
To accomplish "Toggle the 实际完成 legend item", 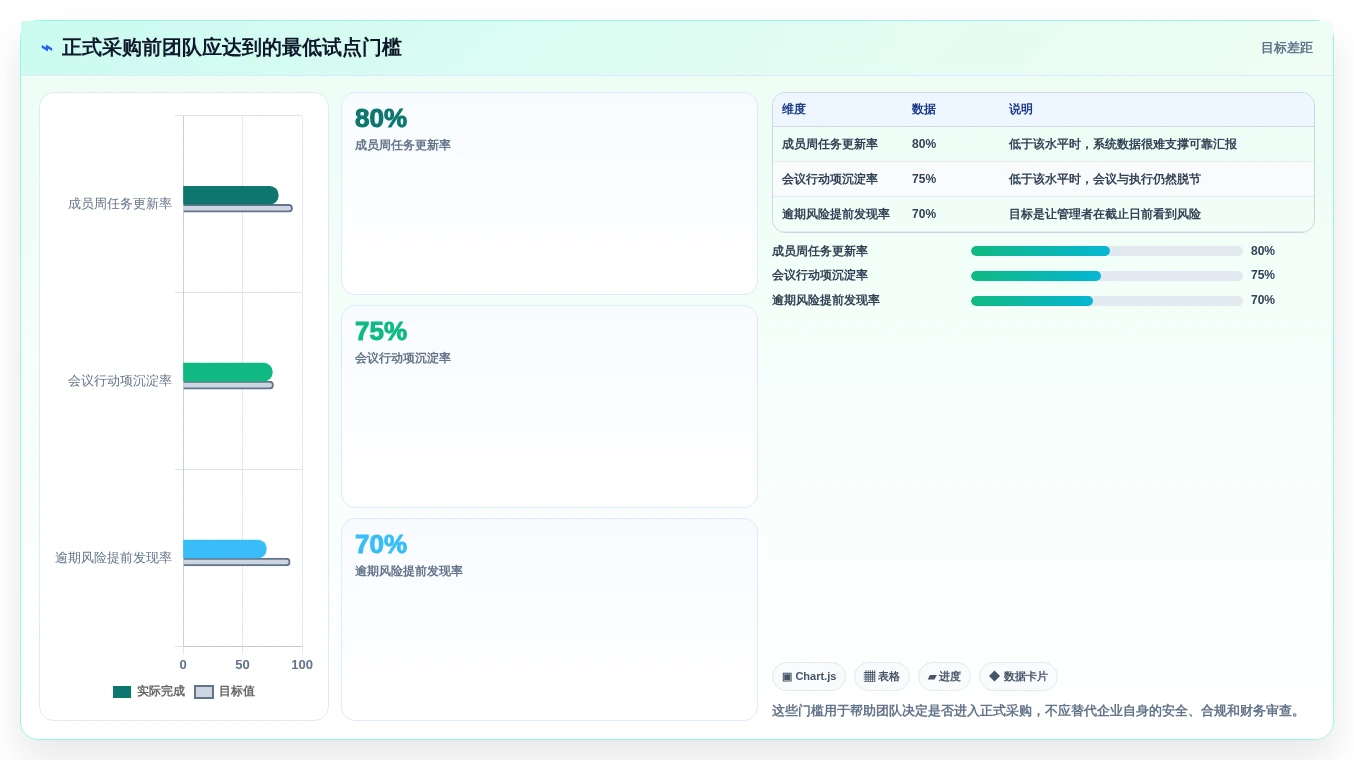I will [149, 691].
